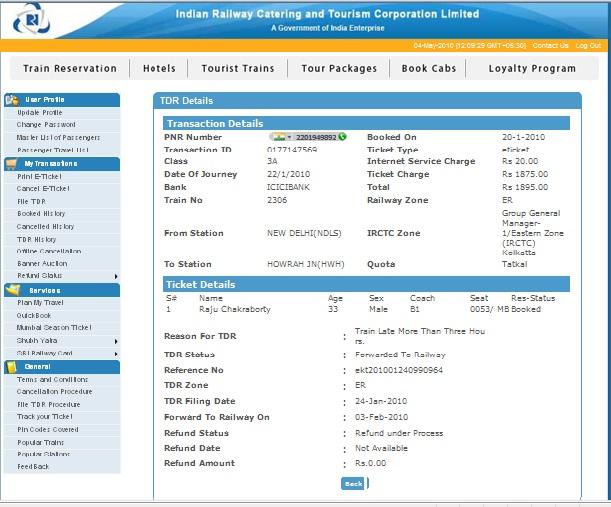The width and height of the screenshot is (611, 507).
Task: Click the Date Of Journey 22/1/2010
Action: point(289,174)
